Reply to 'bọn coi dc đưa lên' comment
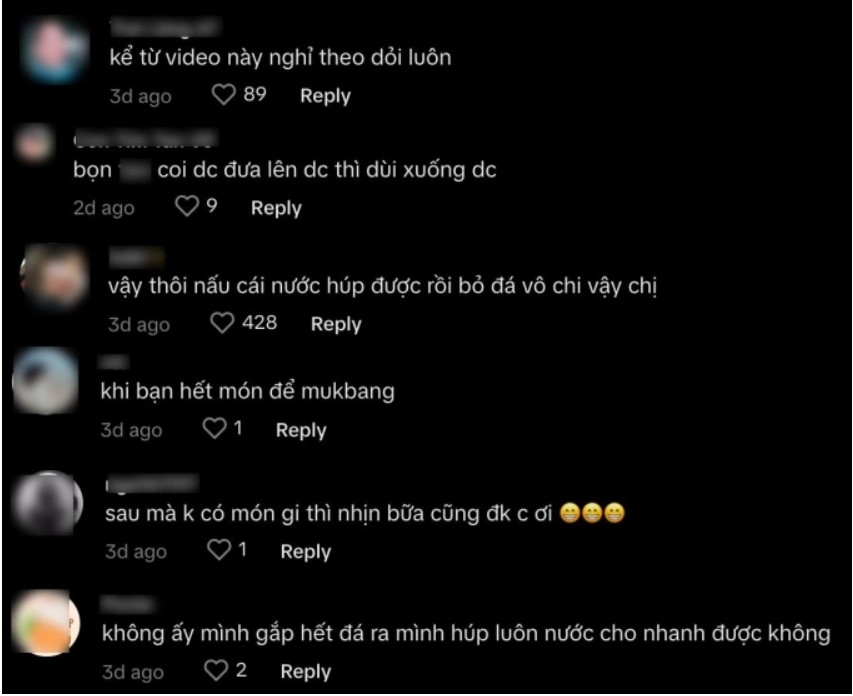 click(x=276, y=208)
